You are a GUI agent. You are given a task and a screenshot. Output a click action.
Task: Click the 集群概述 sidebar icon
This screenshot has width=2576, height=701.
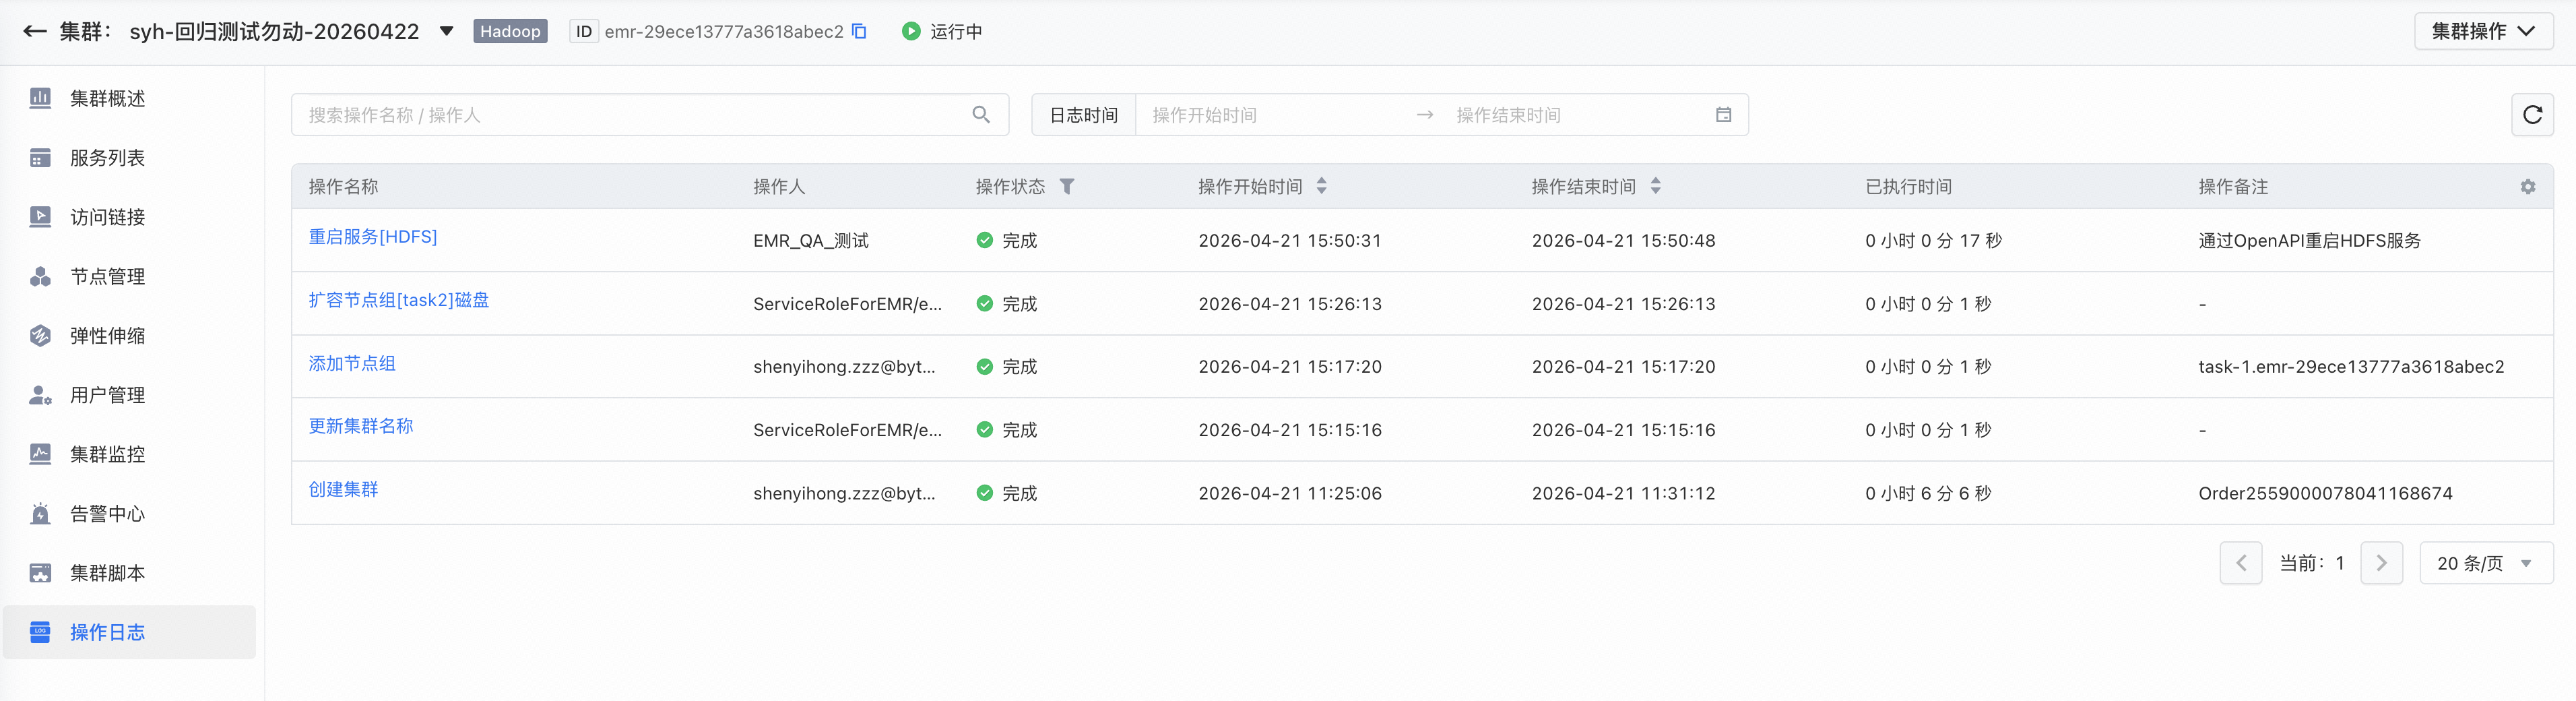click(40, 98)
